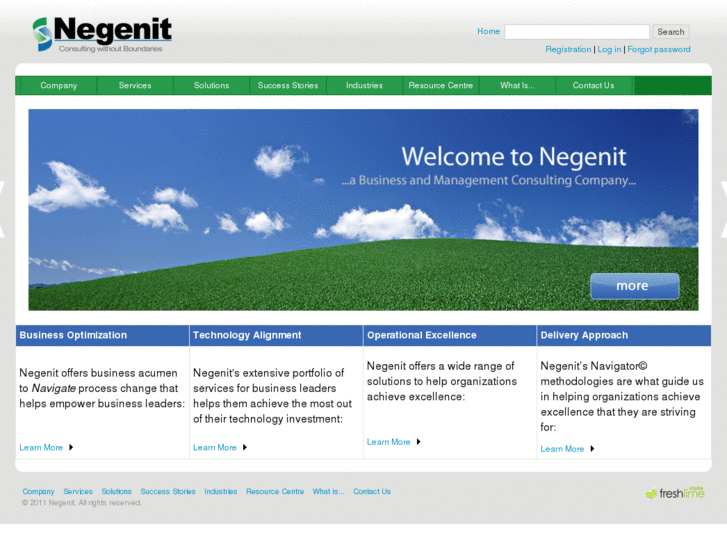Open the Log in link
Screen dimensions: 727x545
click(609, 49)
